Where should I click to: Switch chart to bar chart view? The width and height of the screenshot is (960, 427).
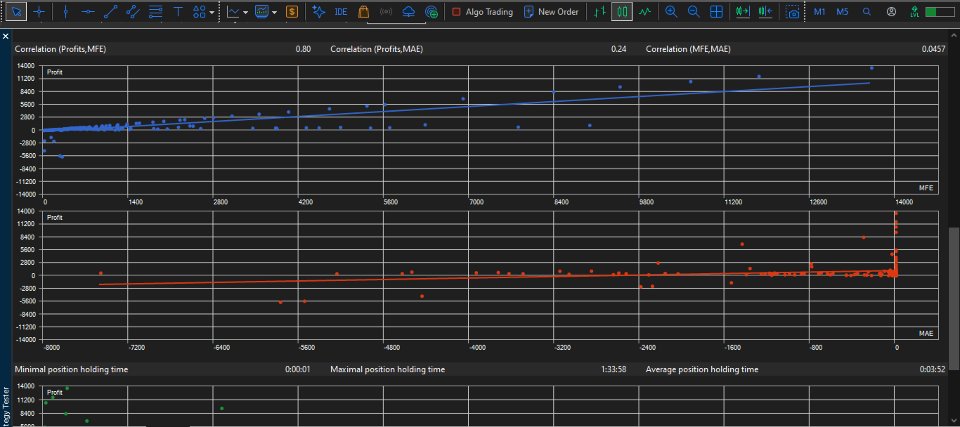(601, 12)
